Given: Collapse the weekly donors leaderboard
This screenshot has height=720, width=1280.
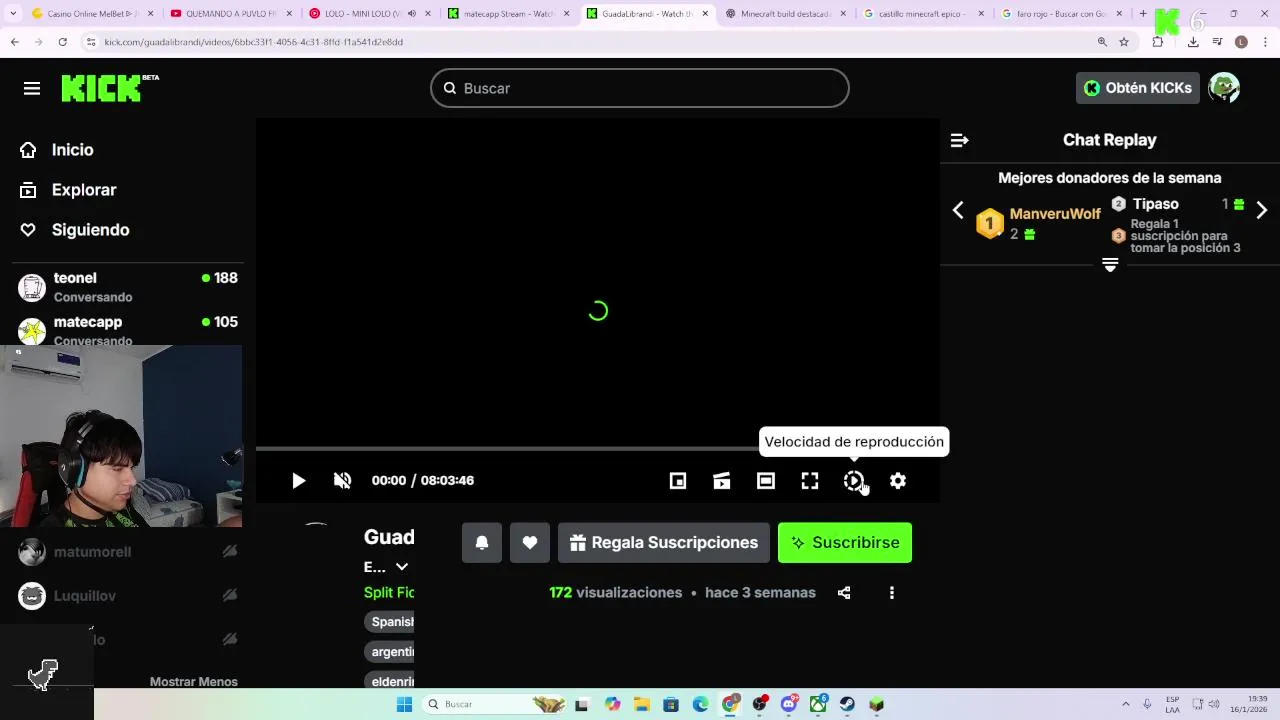Looking at the screenshot, I should pos(1110,265).
